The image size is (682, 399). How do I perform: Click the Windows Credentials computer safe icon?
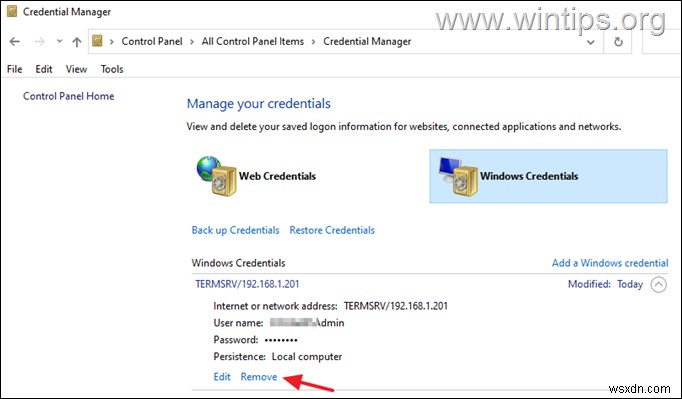[x=458, y=176]
